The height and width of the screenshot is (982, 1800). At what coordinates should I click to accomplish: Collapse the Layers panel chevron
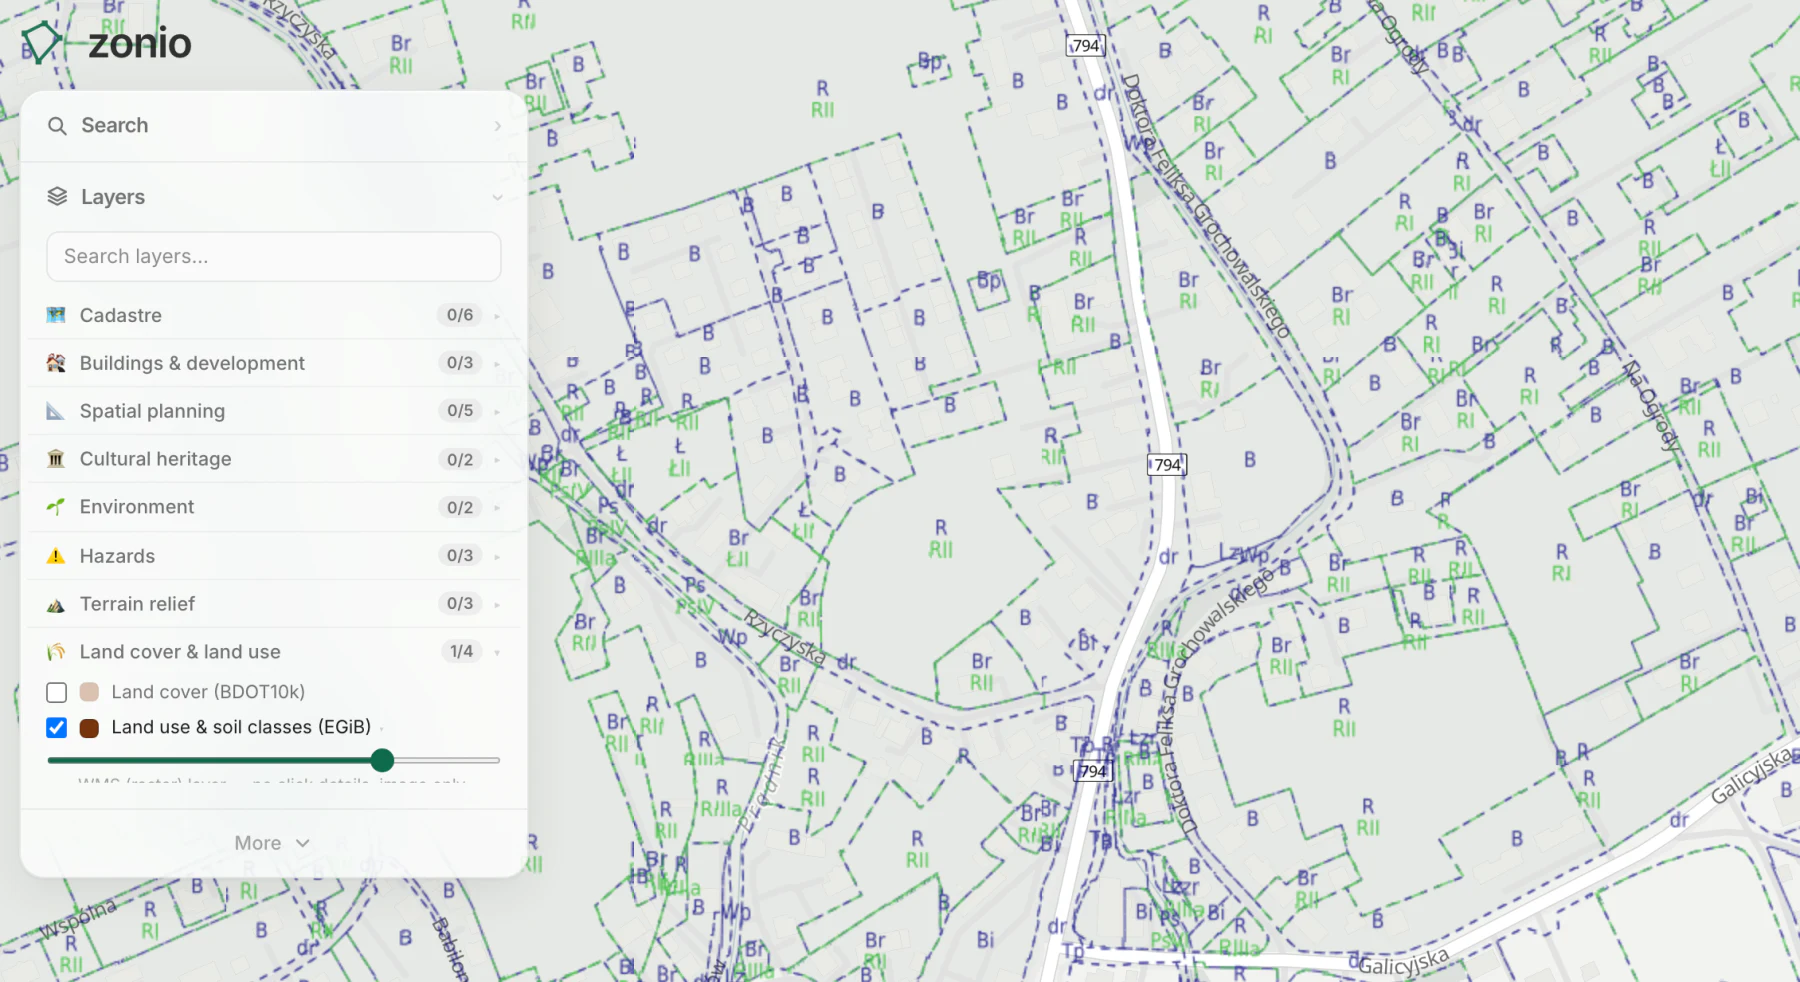[x=497, y=197]
